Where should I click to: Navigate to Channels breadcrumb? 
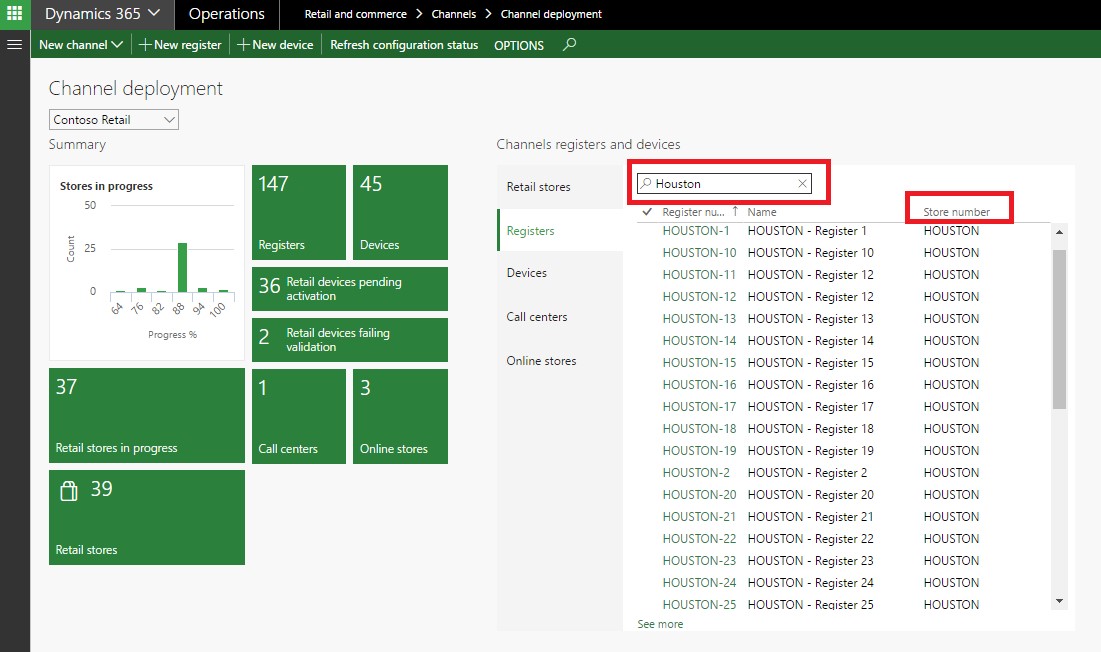454,14
